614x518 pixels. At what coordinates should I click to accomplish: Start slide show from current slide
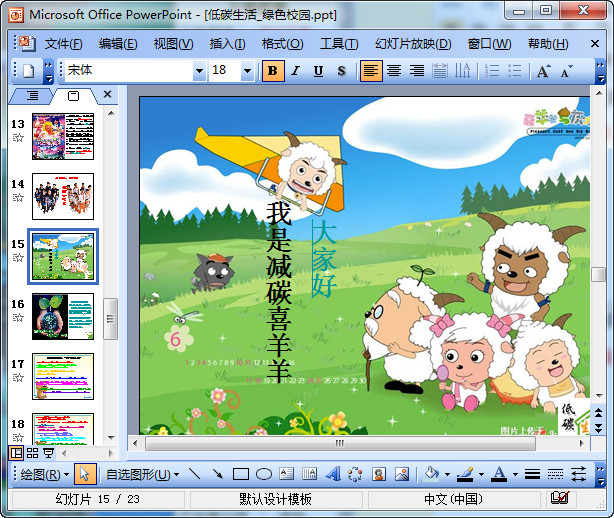point(49,453)
